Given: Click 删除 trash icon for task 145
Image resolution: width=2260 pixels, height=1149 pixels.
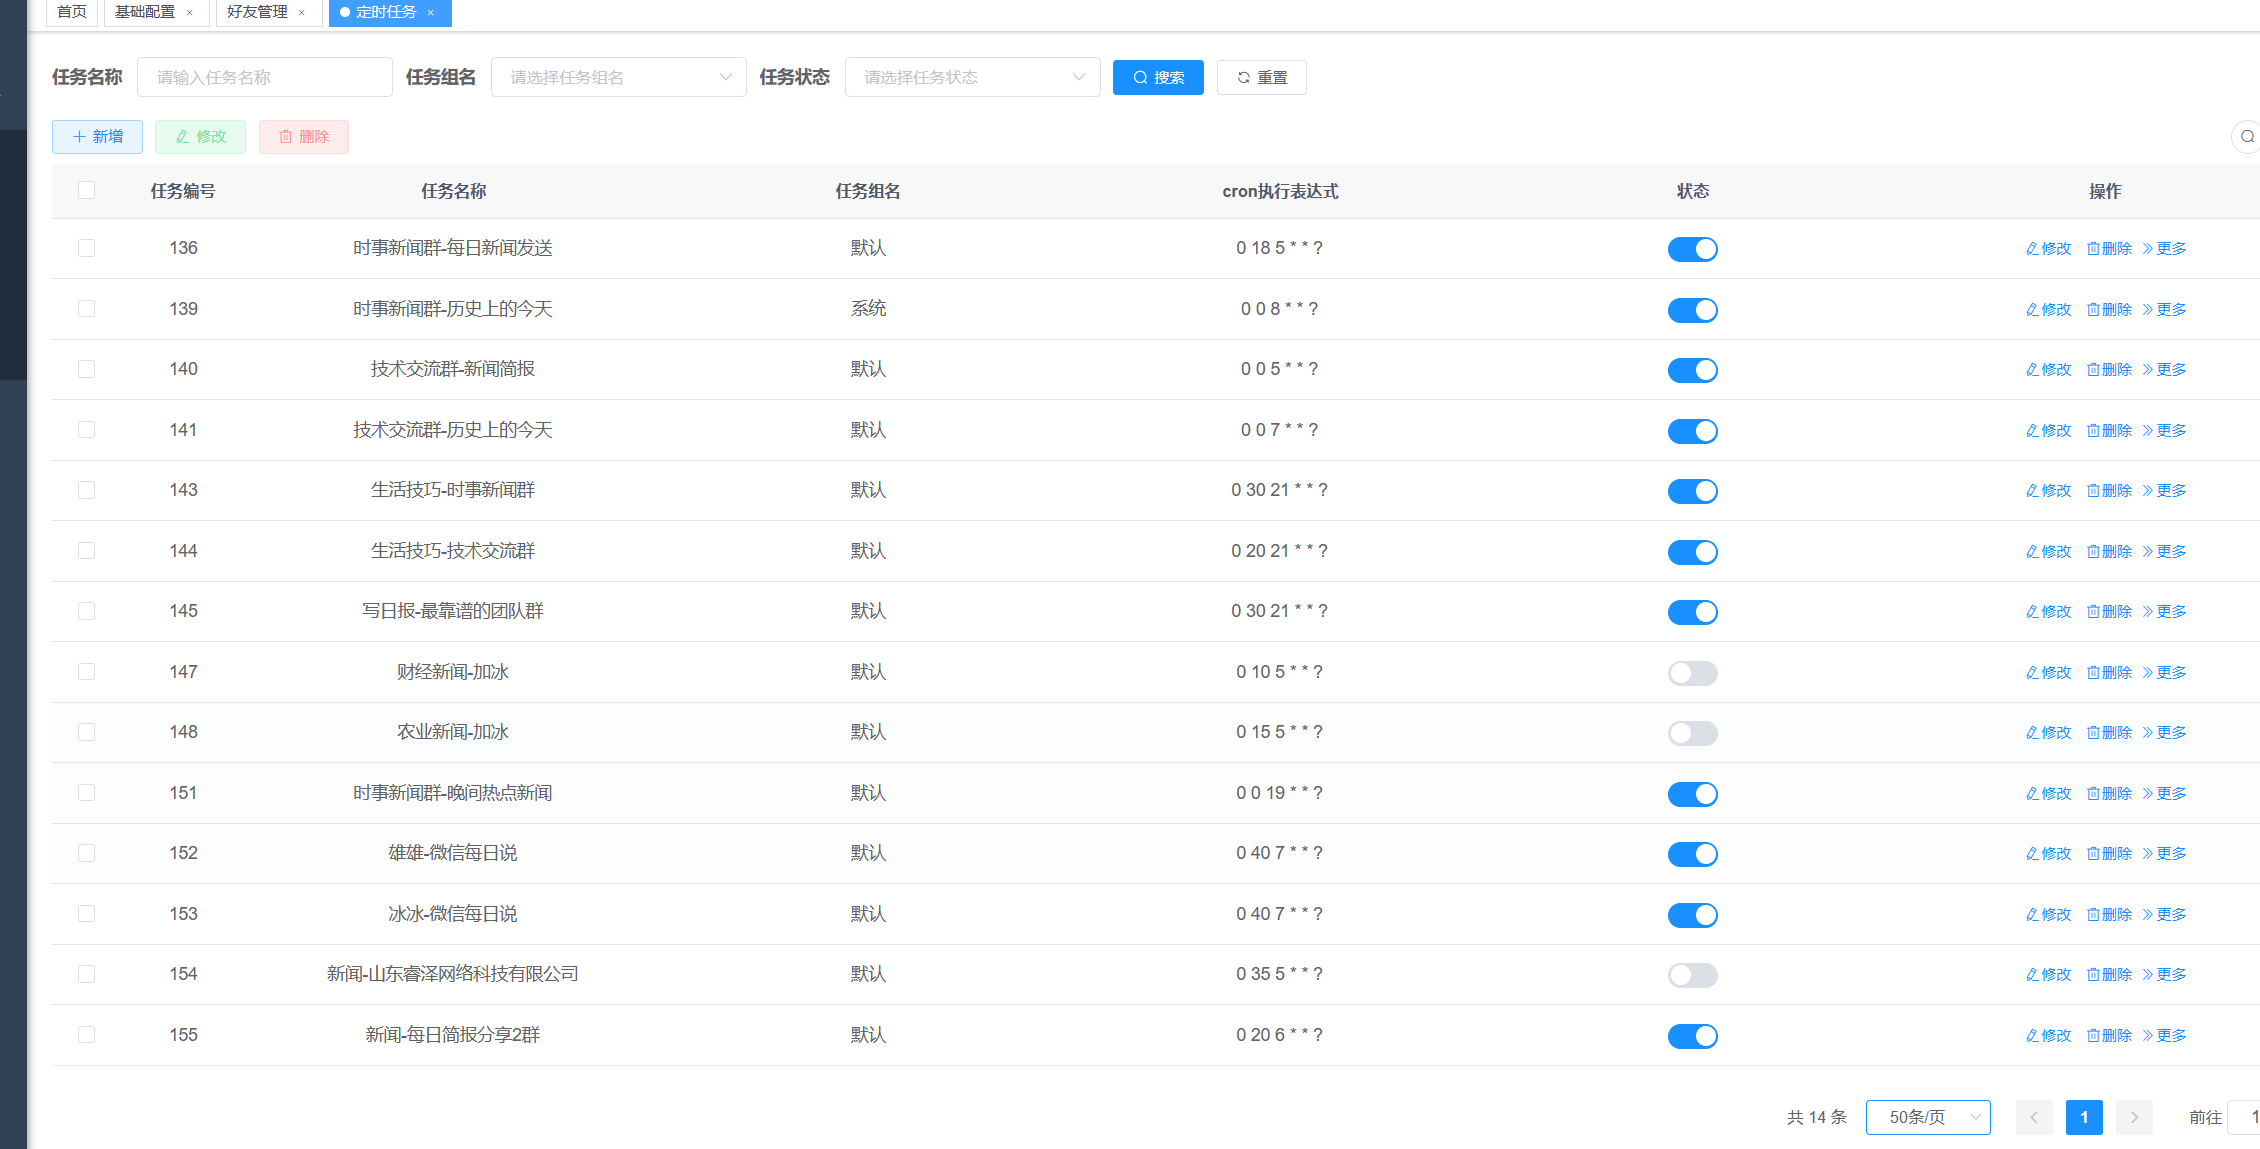Looking at the screenshot, I should click(2109, 611).
